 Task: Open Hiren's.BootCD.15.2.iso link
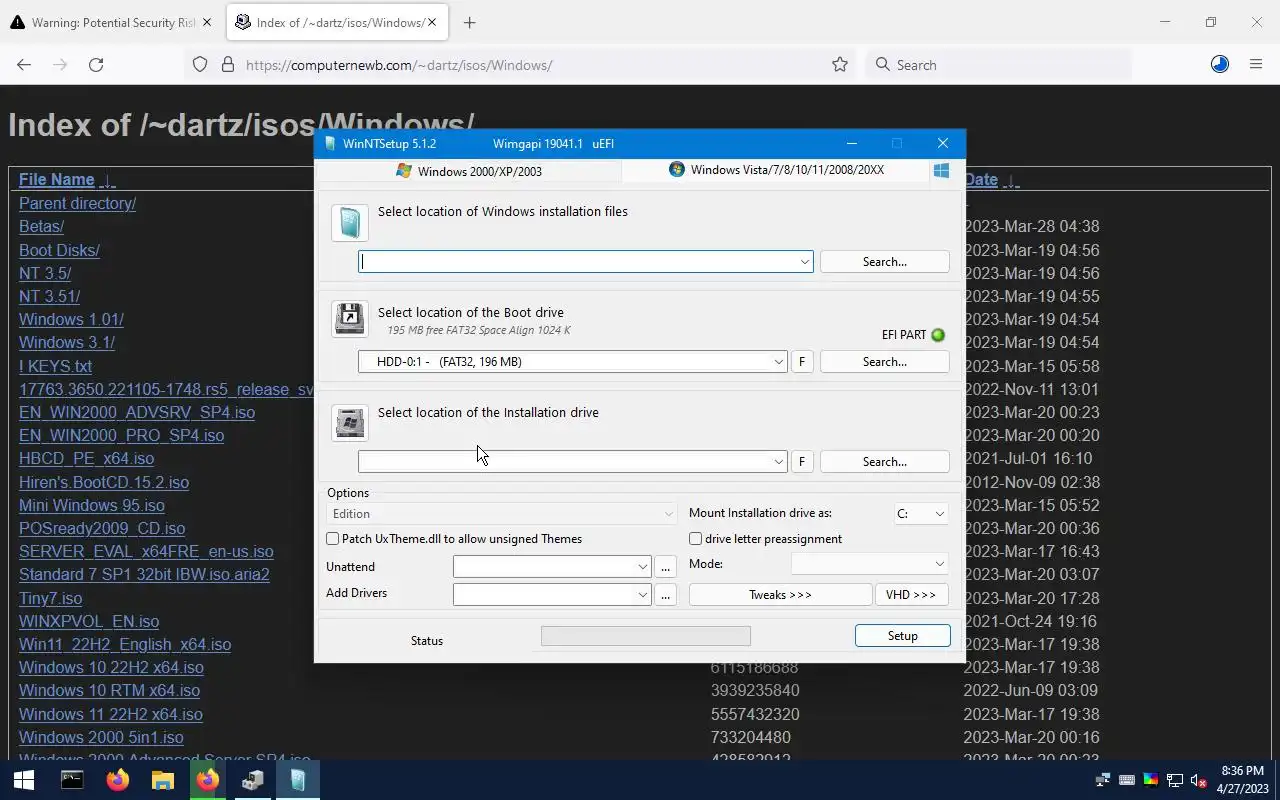104,483
